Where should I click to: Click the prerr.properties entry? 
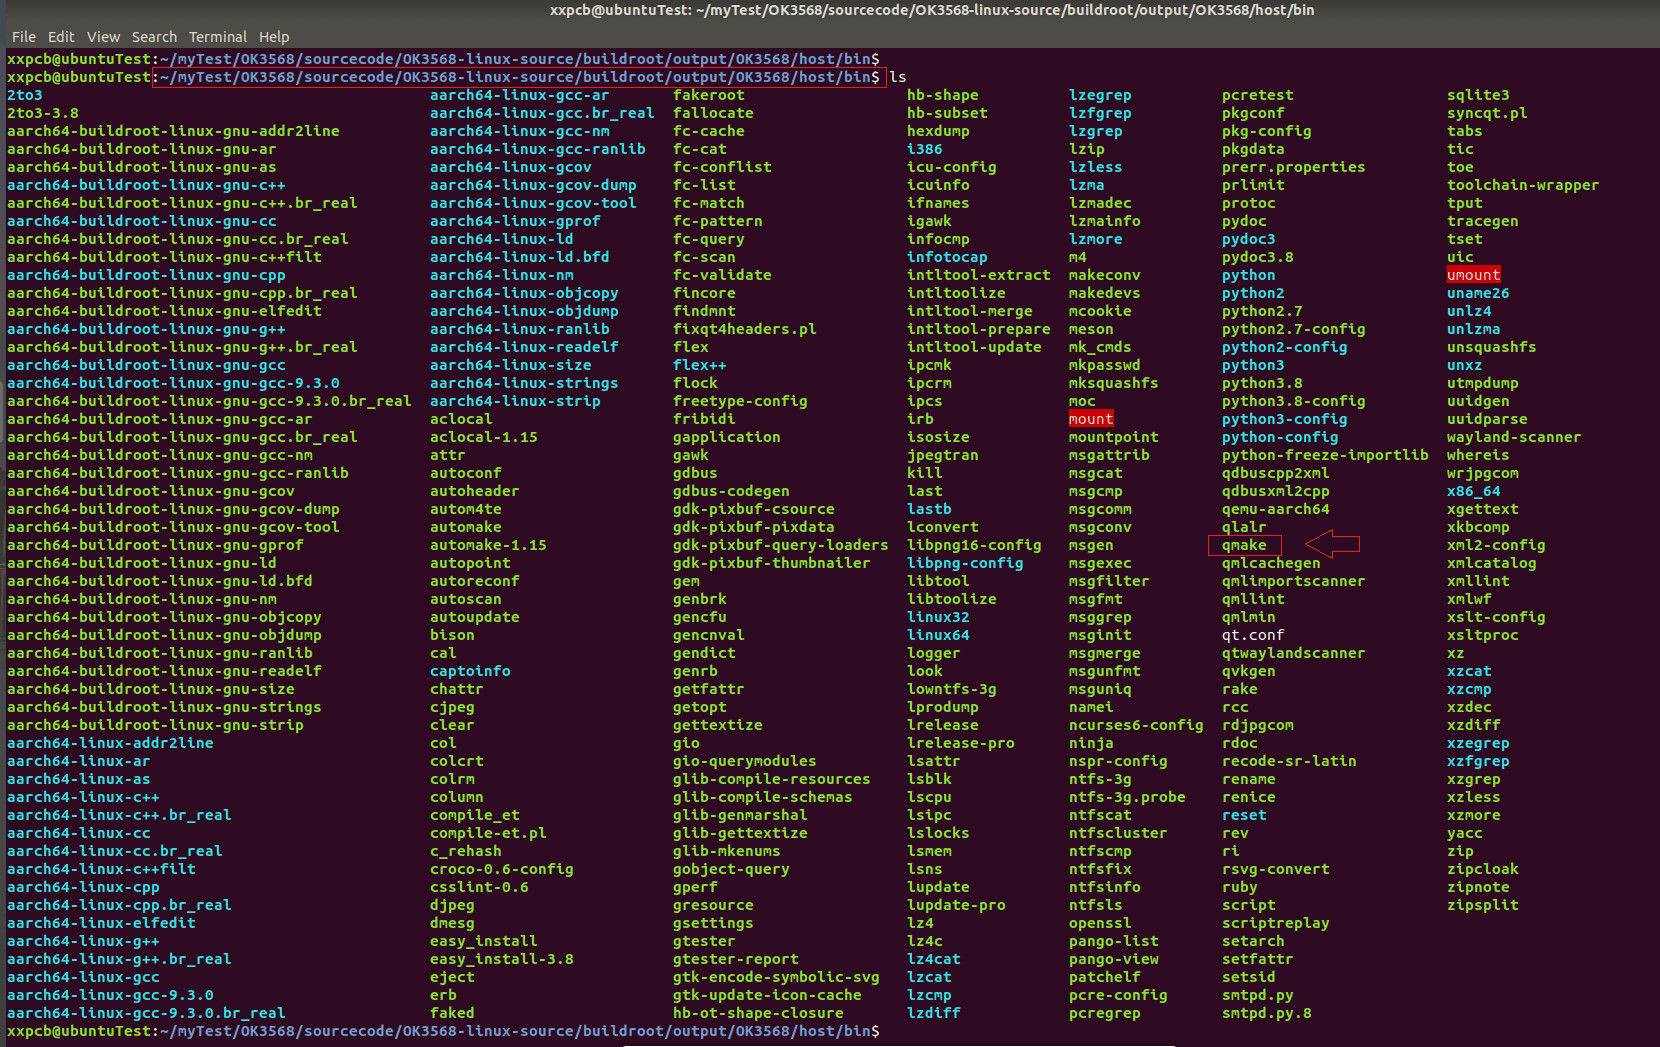(1294, 167)
